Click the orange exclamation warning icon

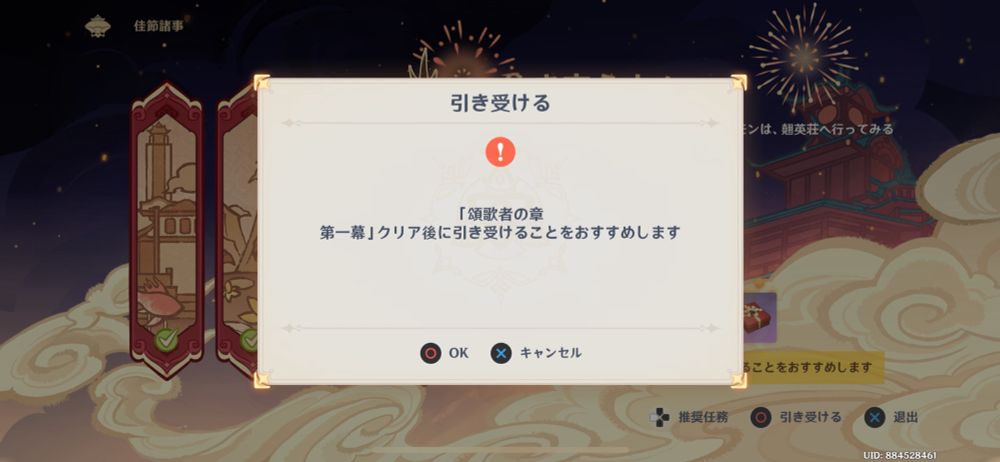coord(500,152)
